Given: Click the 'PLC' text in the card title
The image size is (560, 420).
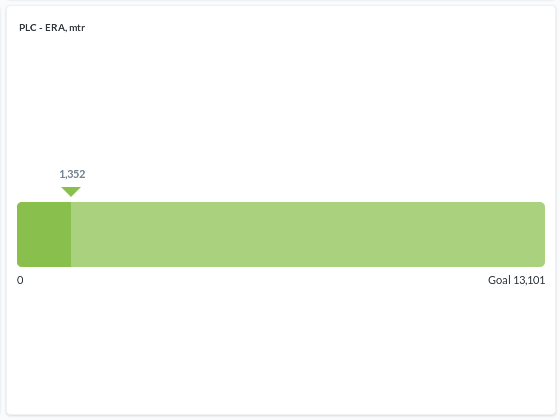Looking at the screenshot, I should (28, 28).
